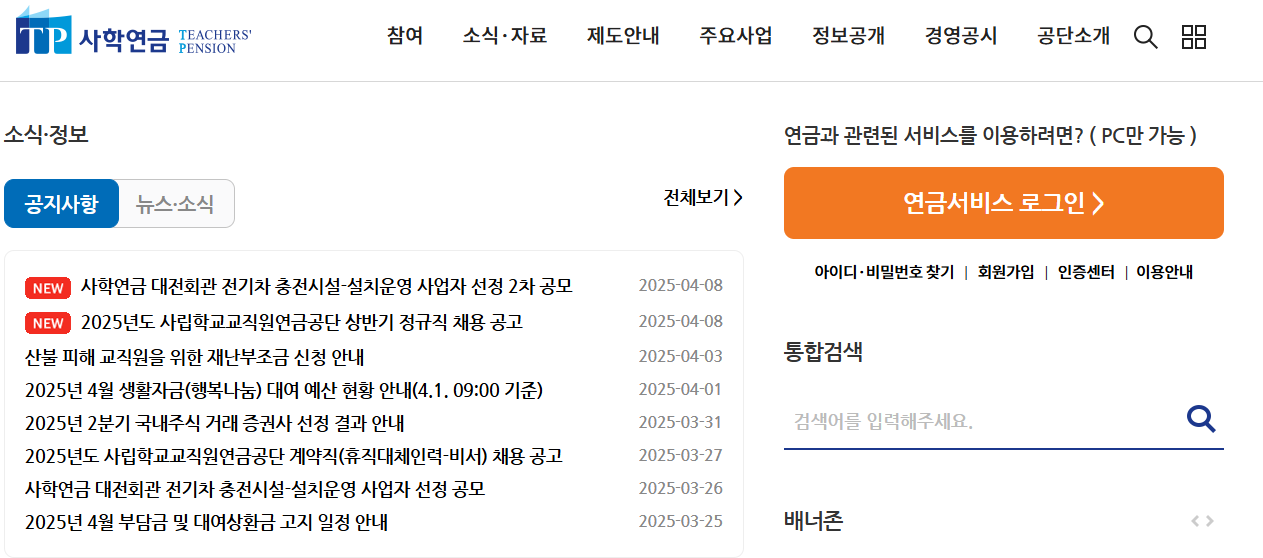Screen dimensions: 1263x558
Task: Click the TP 사학연금 logo
Action: [134, 32]
